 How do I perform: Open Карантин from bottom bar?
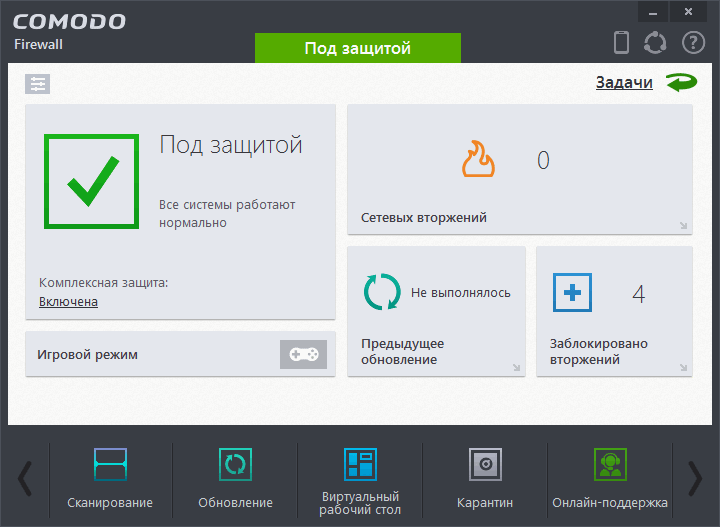click(x=485, y=479)
